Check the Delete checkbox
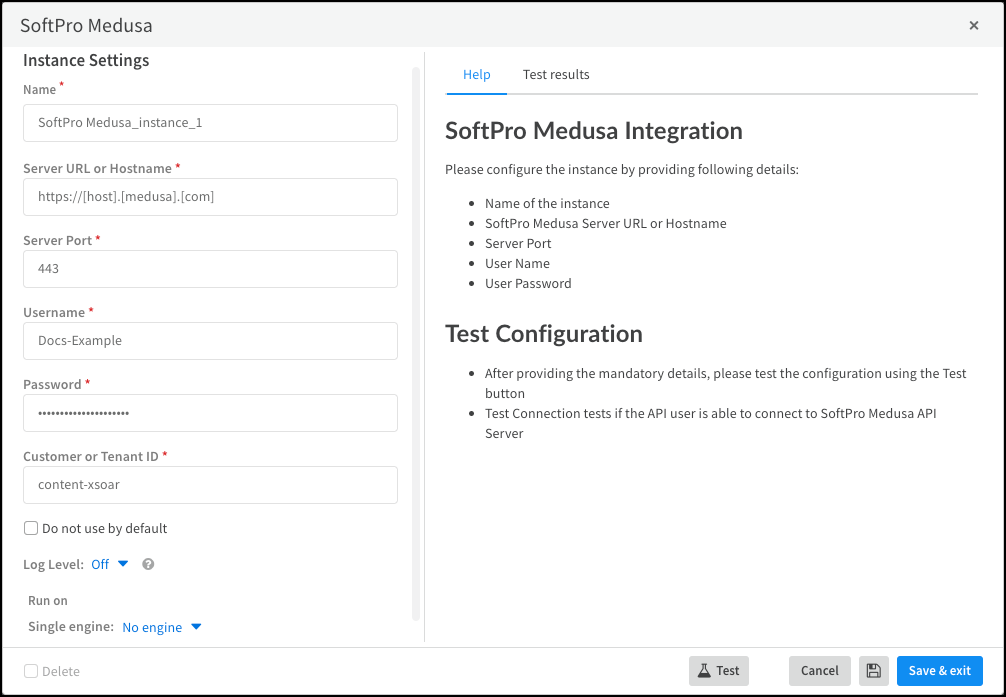The height and width of the screenshot is (697, 1006). [31, 671]
